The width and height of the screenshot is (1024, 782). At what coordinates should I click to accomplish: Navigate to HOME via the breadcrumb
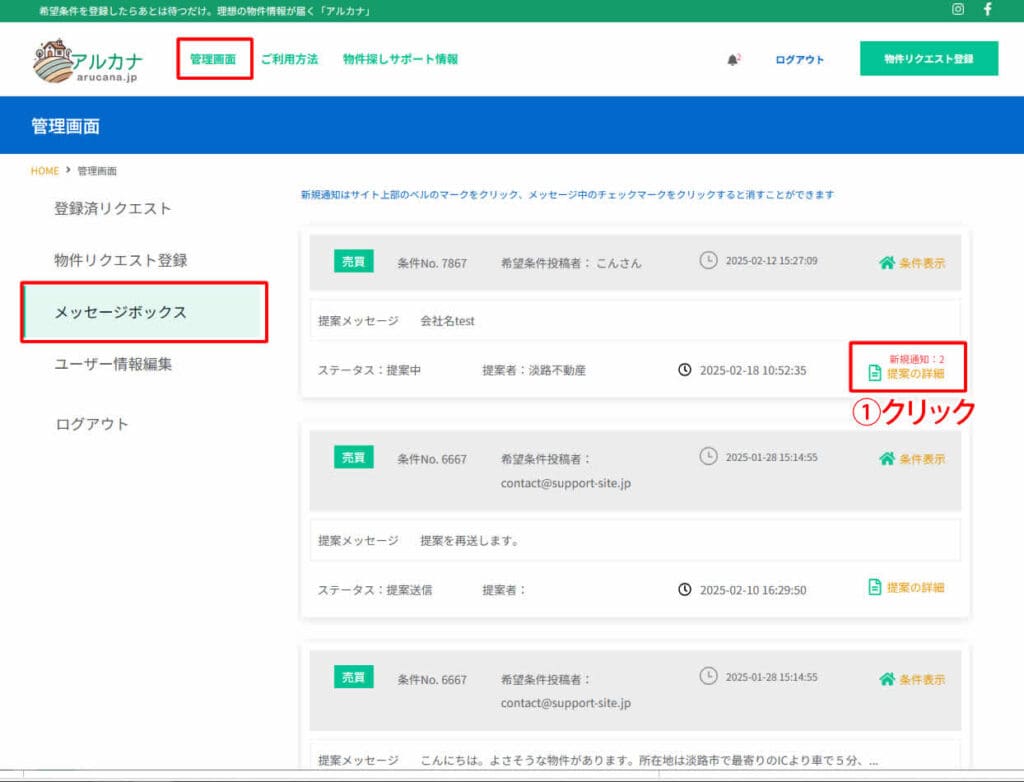pos(44,170)
